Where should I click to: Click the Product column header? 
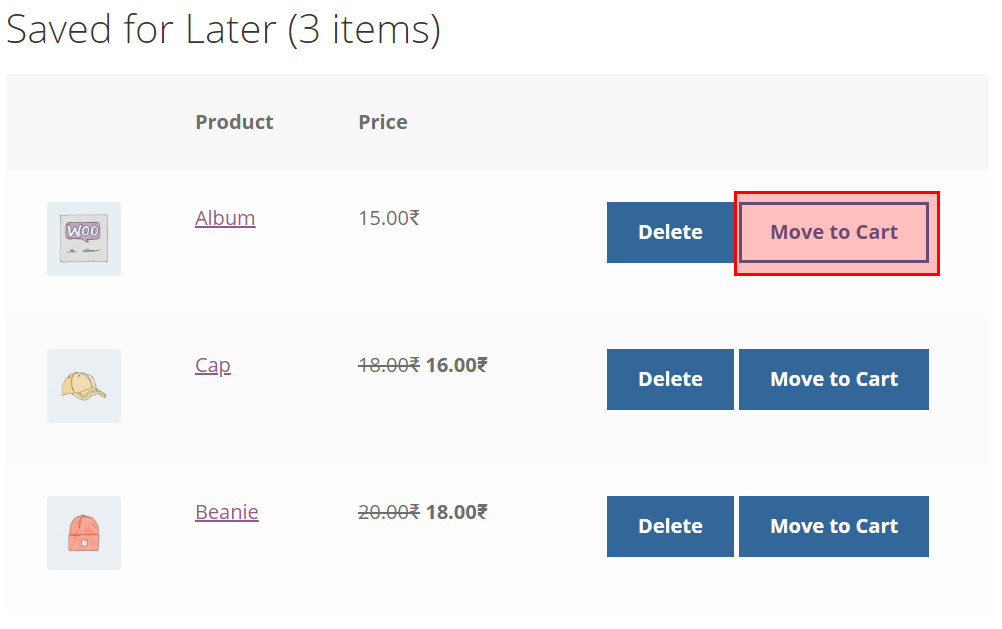point(234,122)
